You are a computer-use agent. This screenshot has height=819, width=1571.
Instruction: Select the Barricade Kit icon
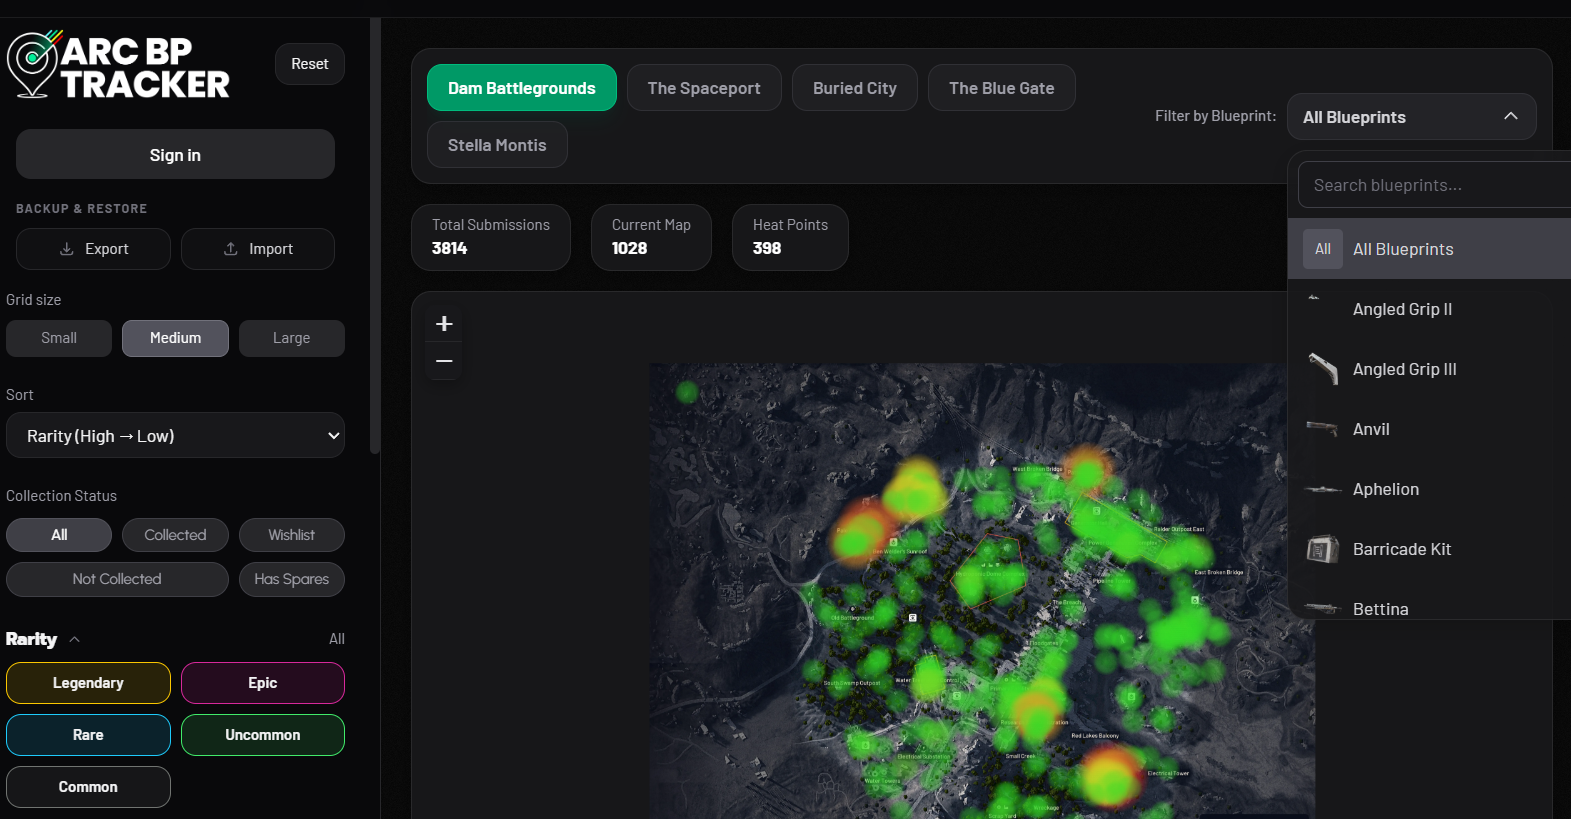(1322, 549)
